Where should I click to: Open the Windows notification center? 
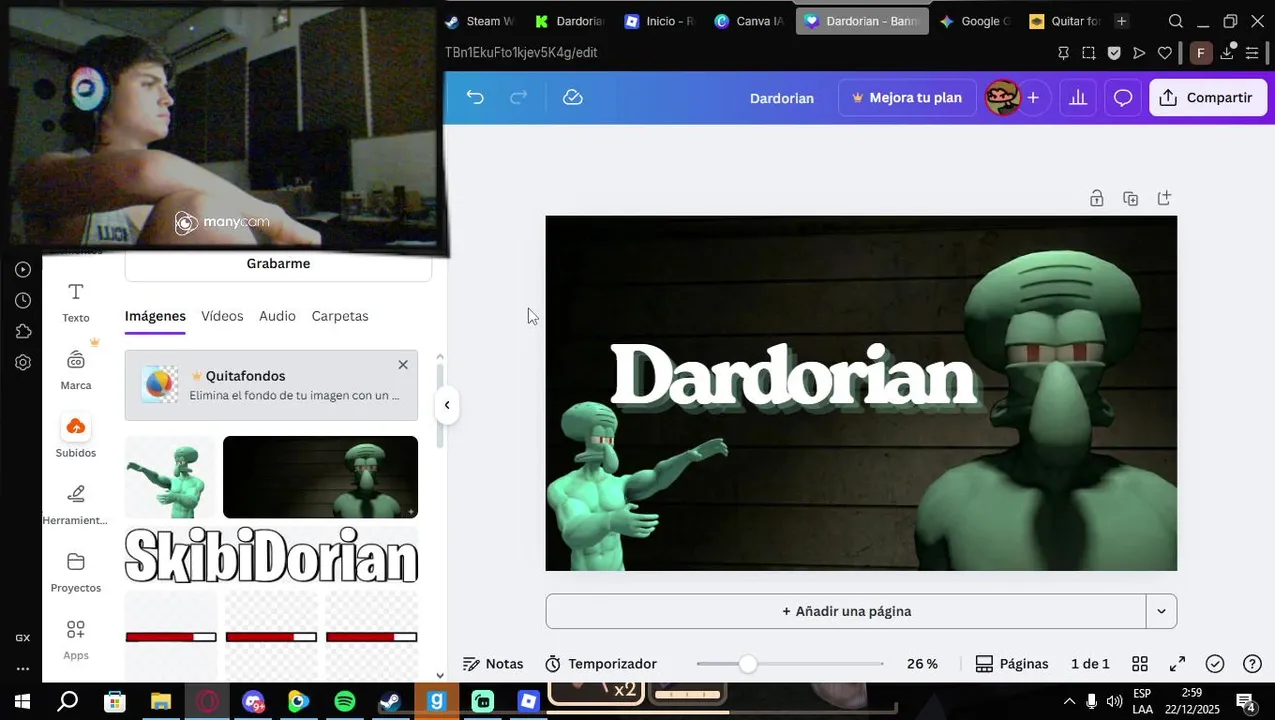[1246, 702]
